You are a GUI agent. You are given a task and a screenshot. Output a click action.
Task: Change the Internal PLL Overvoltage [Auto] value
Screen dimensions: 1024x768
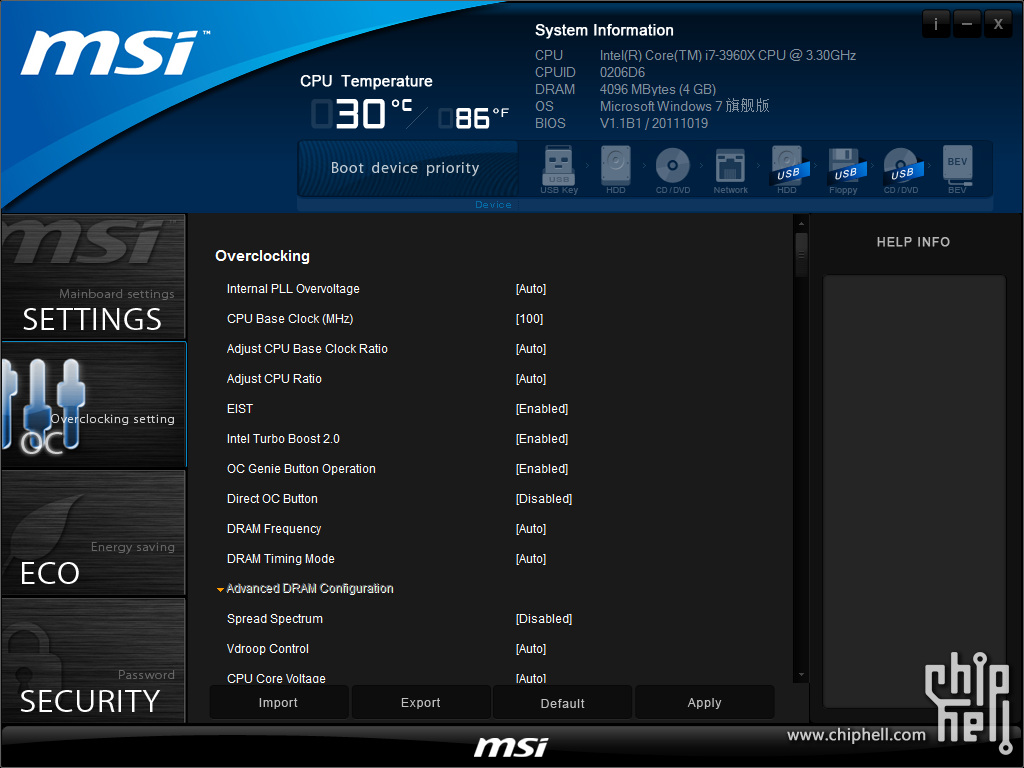coord(531,289)
